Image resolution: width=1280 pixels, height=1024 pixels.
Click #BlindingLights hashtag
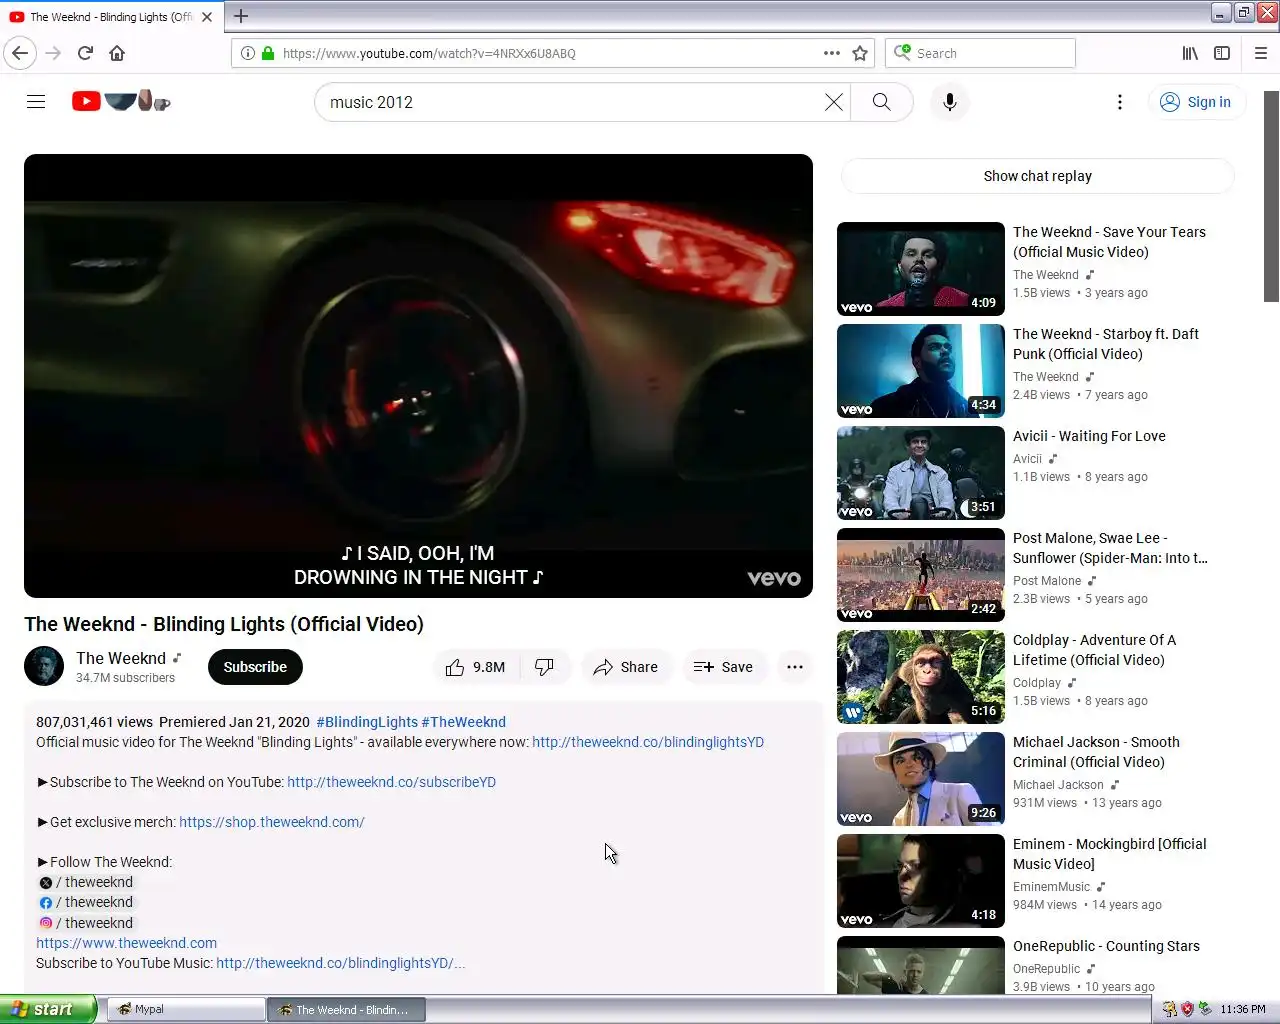coord(367,722)
